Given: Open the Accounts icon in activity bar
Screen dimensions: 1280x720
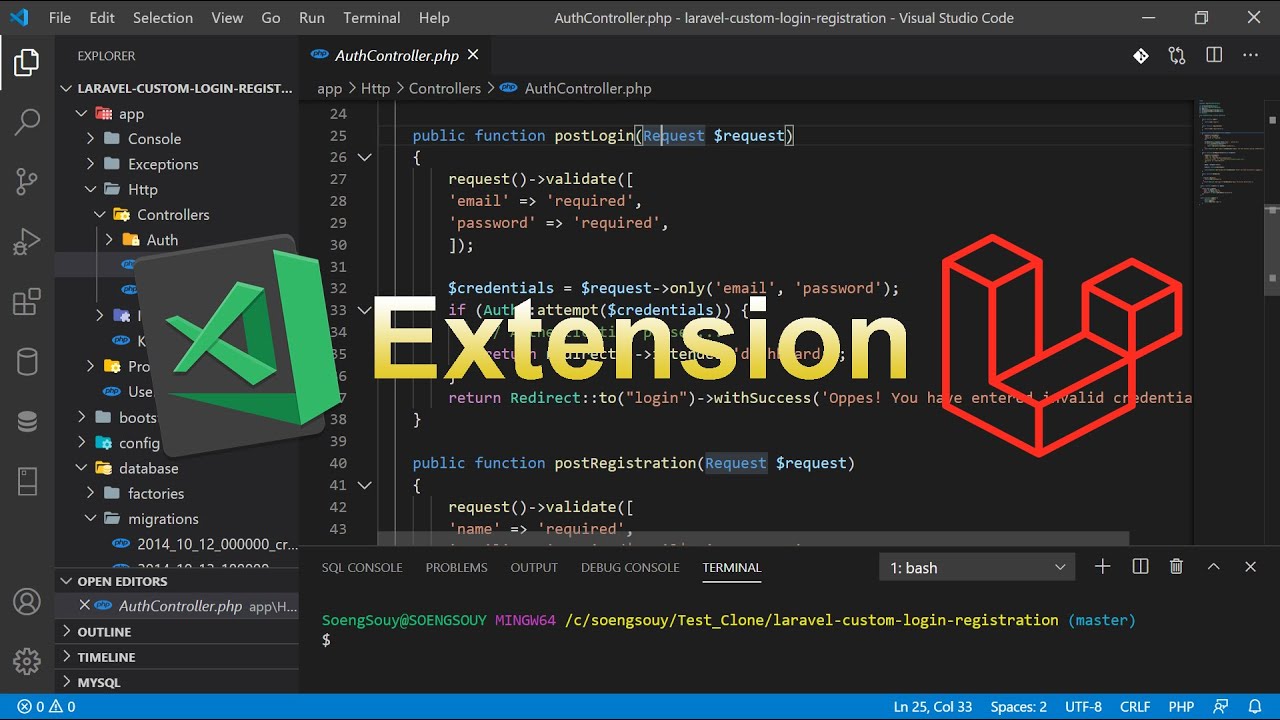Looking at the screenshot, I should (x=27, y=602).
